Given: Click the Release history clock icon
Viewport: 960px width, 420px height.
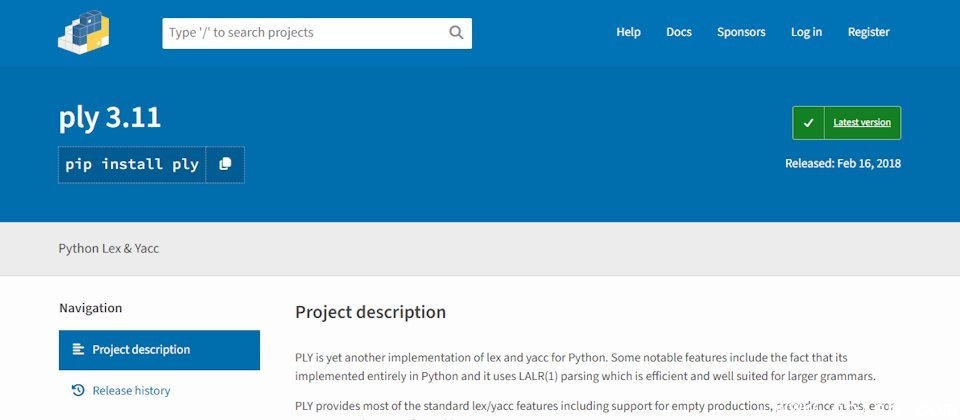Looking at the screenshot, I should (78, 391).
